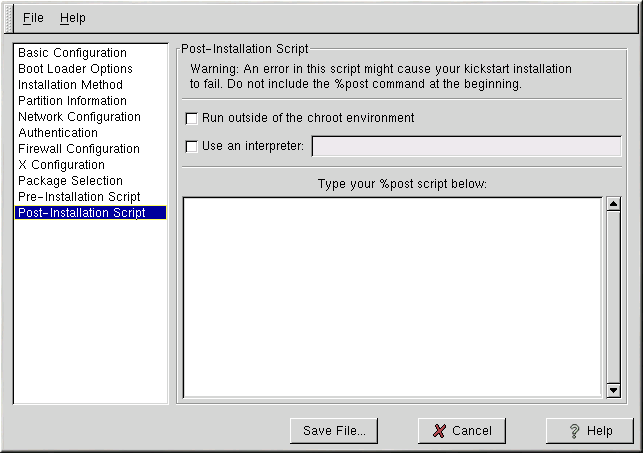
Task: Select Basic Configuration in sidebar
Action: (x=72, y=53)
